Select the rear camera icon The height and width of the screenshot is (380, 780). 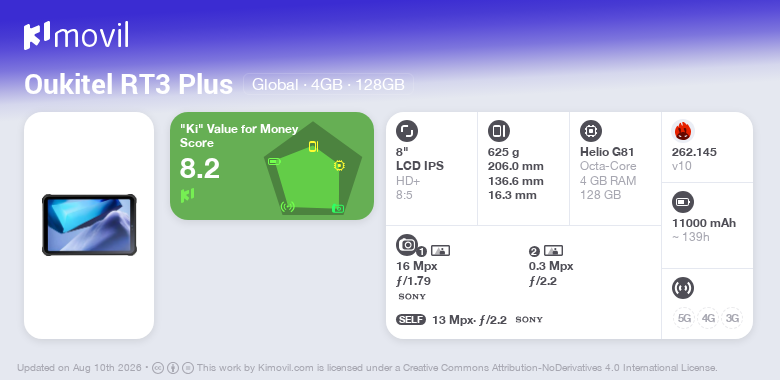(407, 245)
